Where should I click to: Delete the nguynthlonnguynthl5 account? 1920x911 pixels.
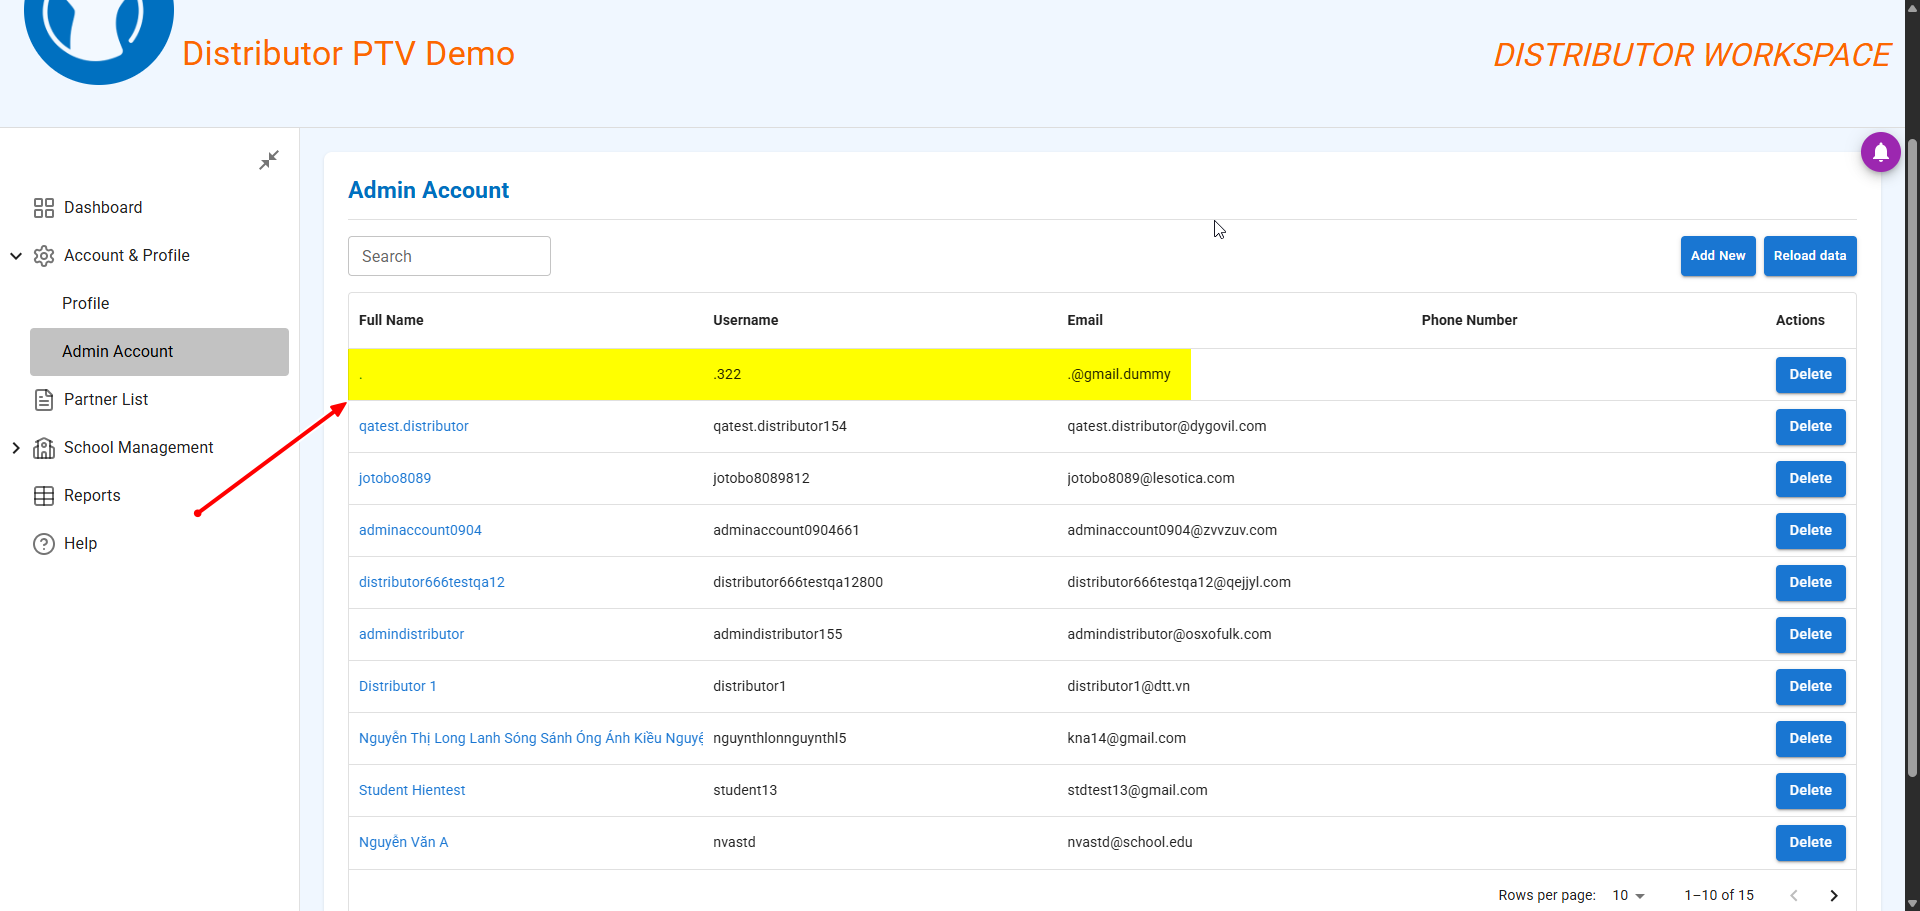pyautogui.click(x=1810, y=739)
